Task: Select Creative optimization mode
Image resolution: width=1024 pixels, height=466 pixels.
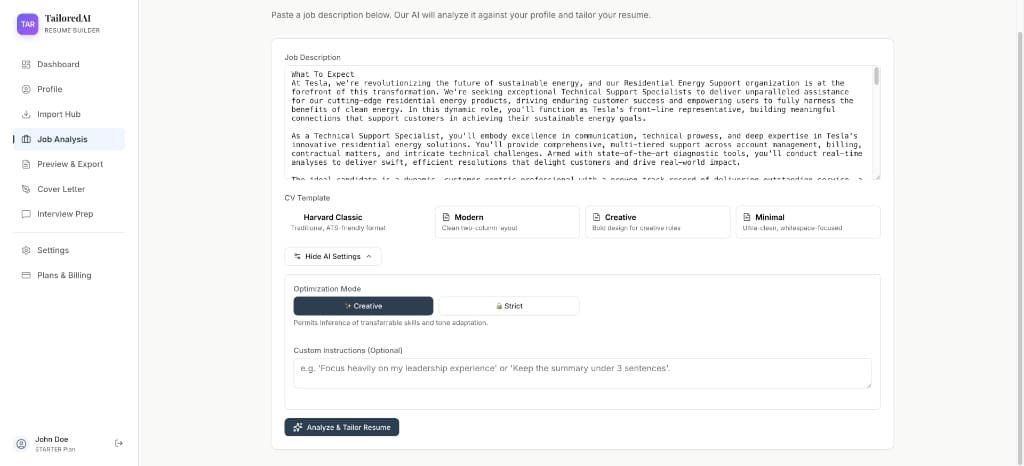Action: [363, 306]
